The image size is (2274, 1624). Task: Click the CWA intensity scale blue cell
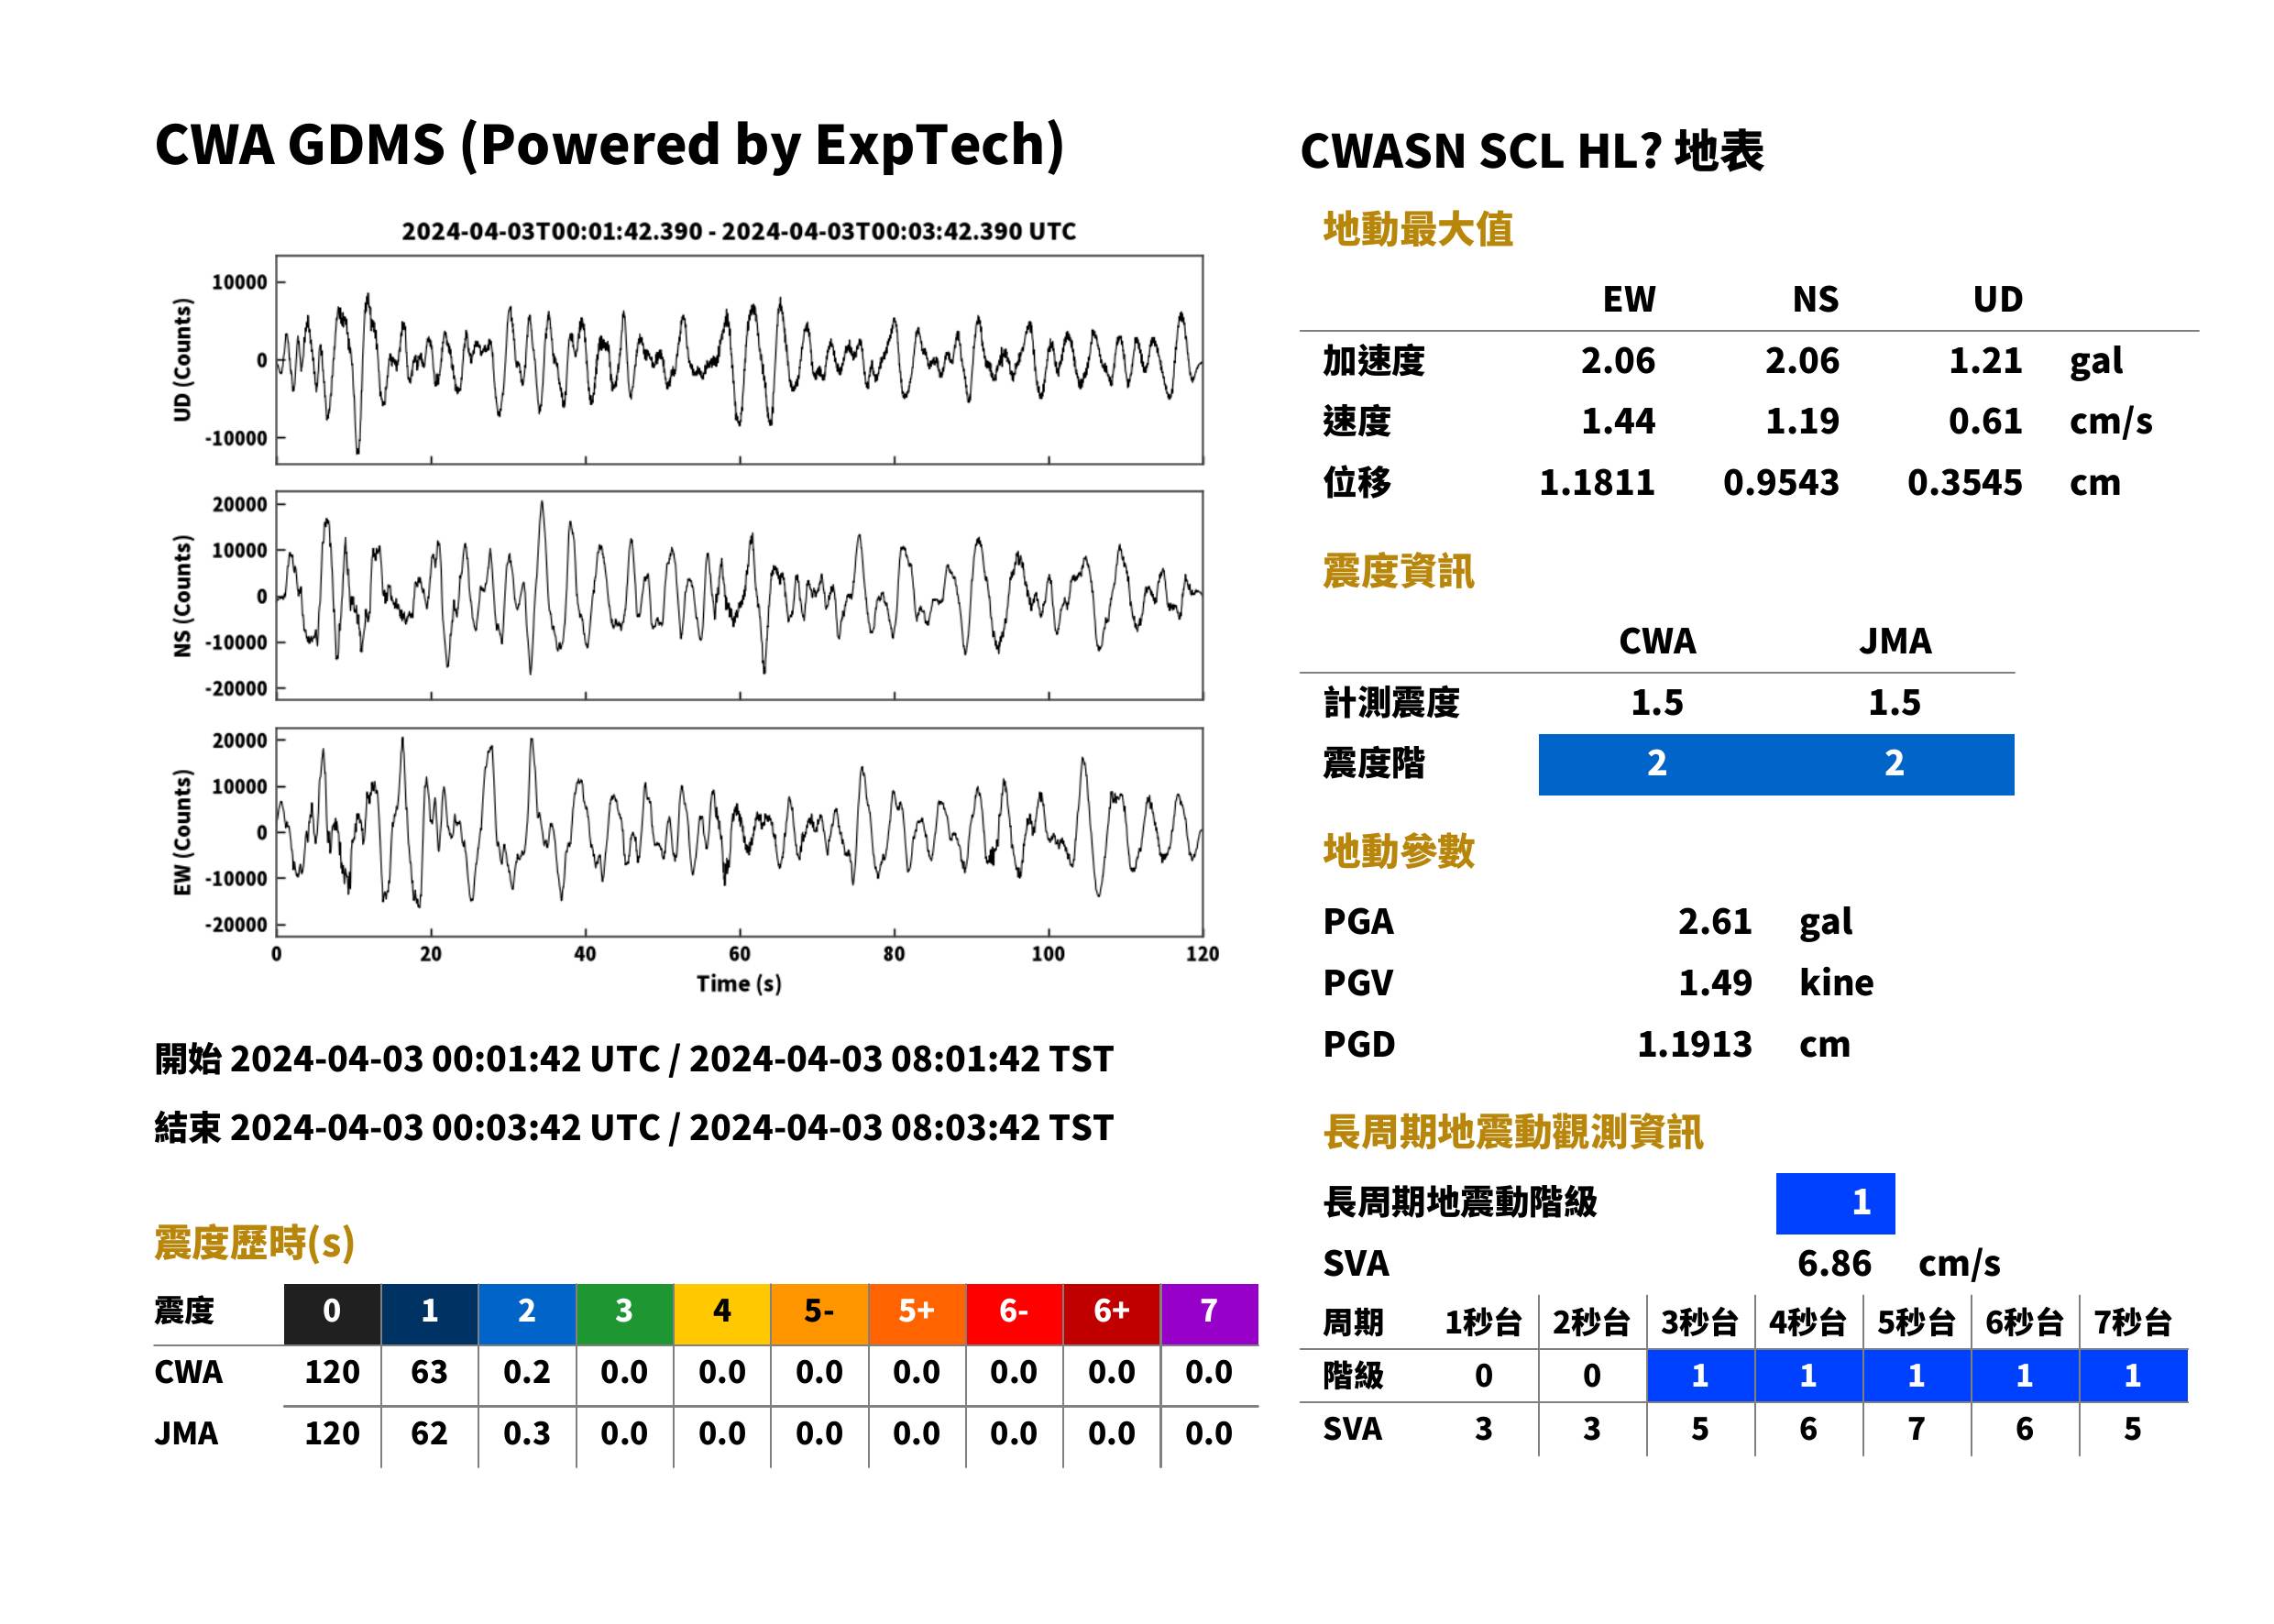(1657, 764)
